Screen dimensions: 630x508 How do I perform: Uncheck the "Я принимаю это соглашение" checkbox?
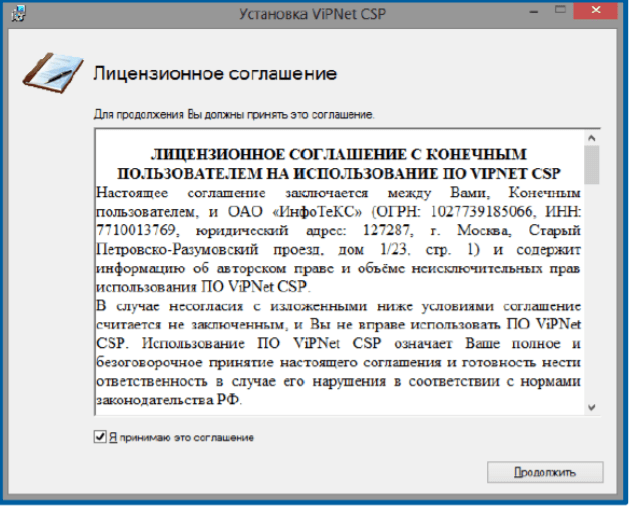[x=100, y=436]
